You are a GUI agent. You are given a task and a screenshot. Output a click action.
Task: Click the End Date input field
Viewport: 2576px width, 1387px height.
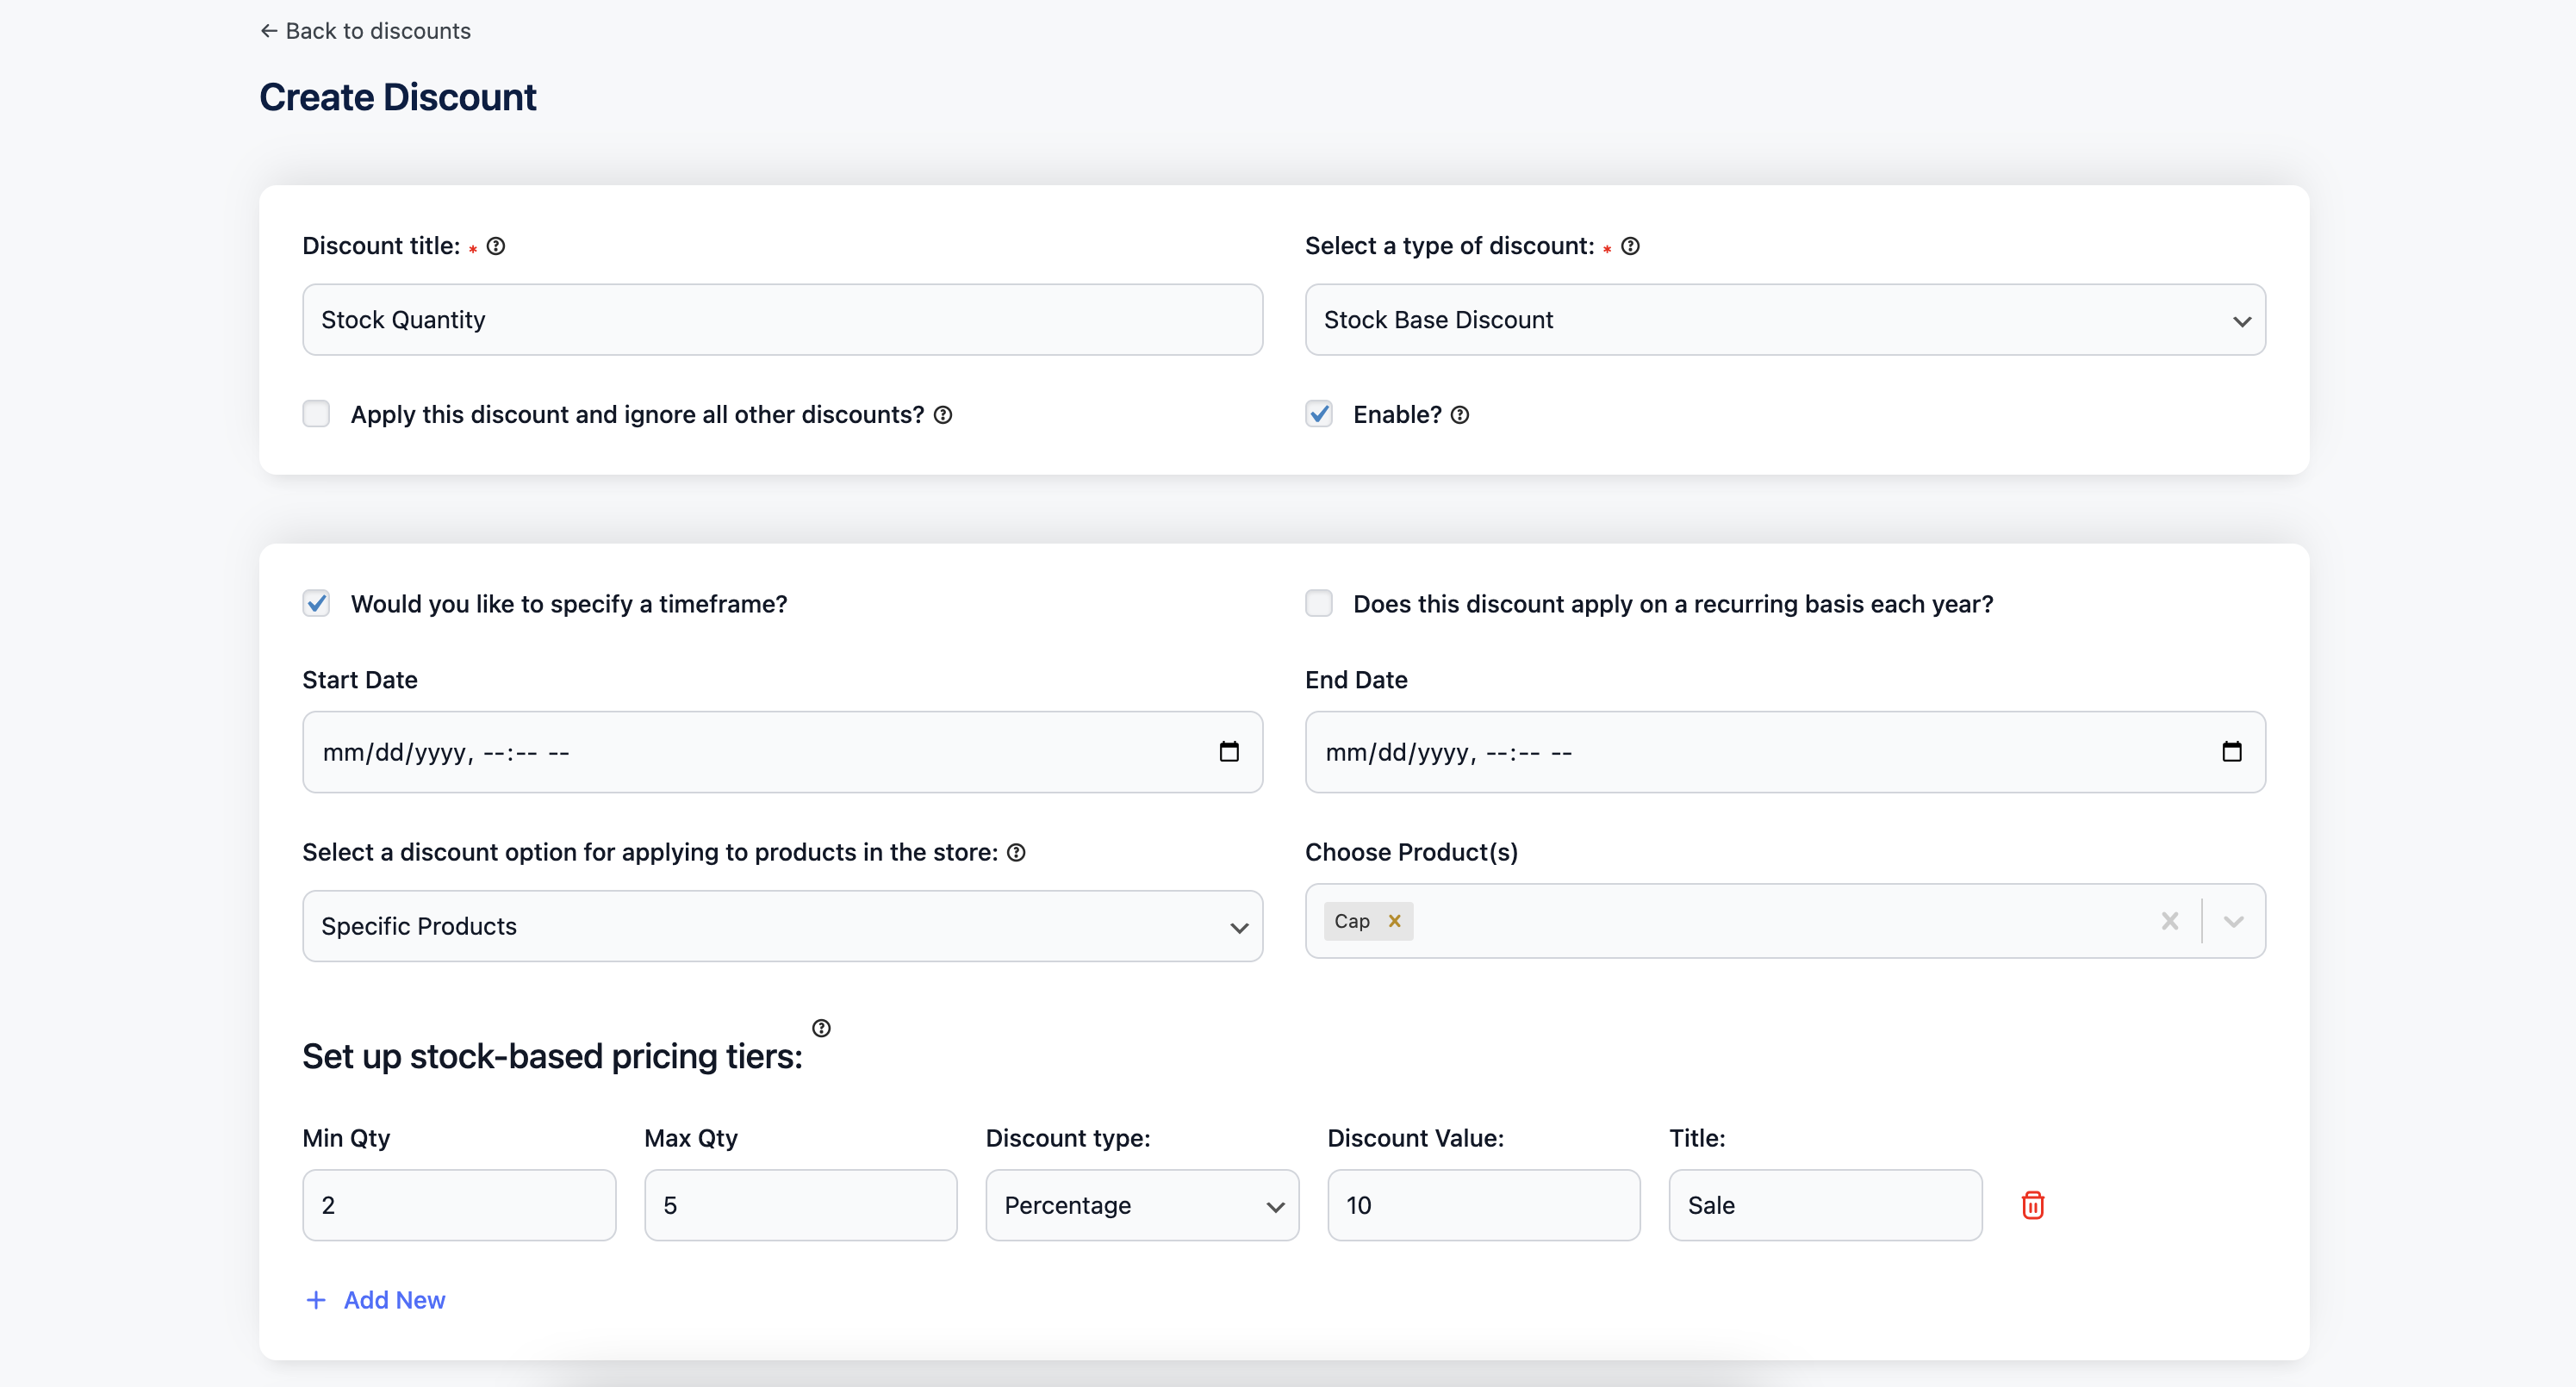[1783, 751]
